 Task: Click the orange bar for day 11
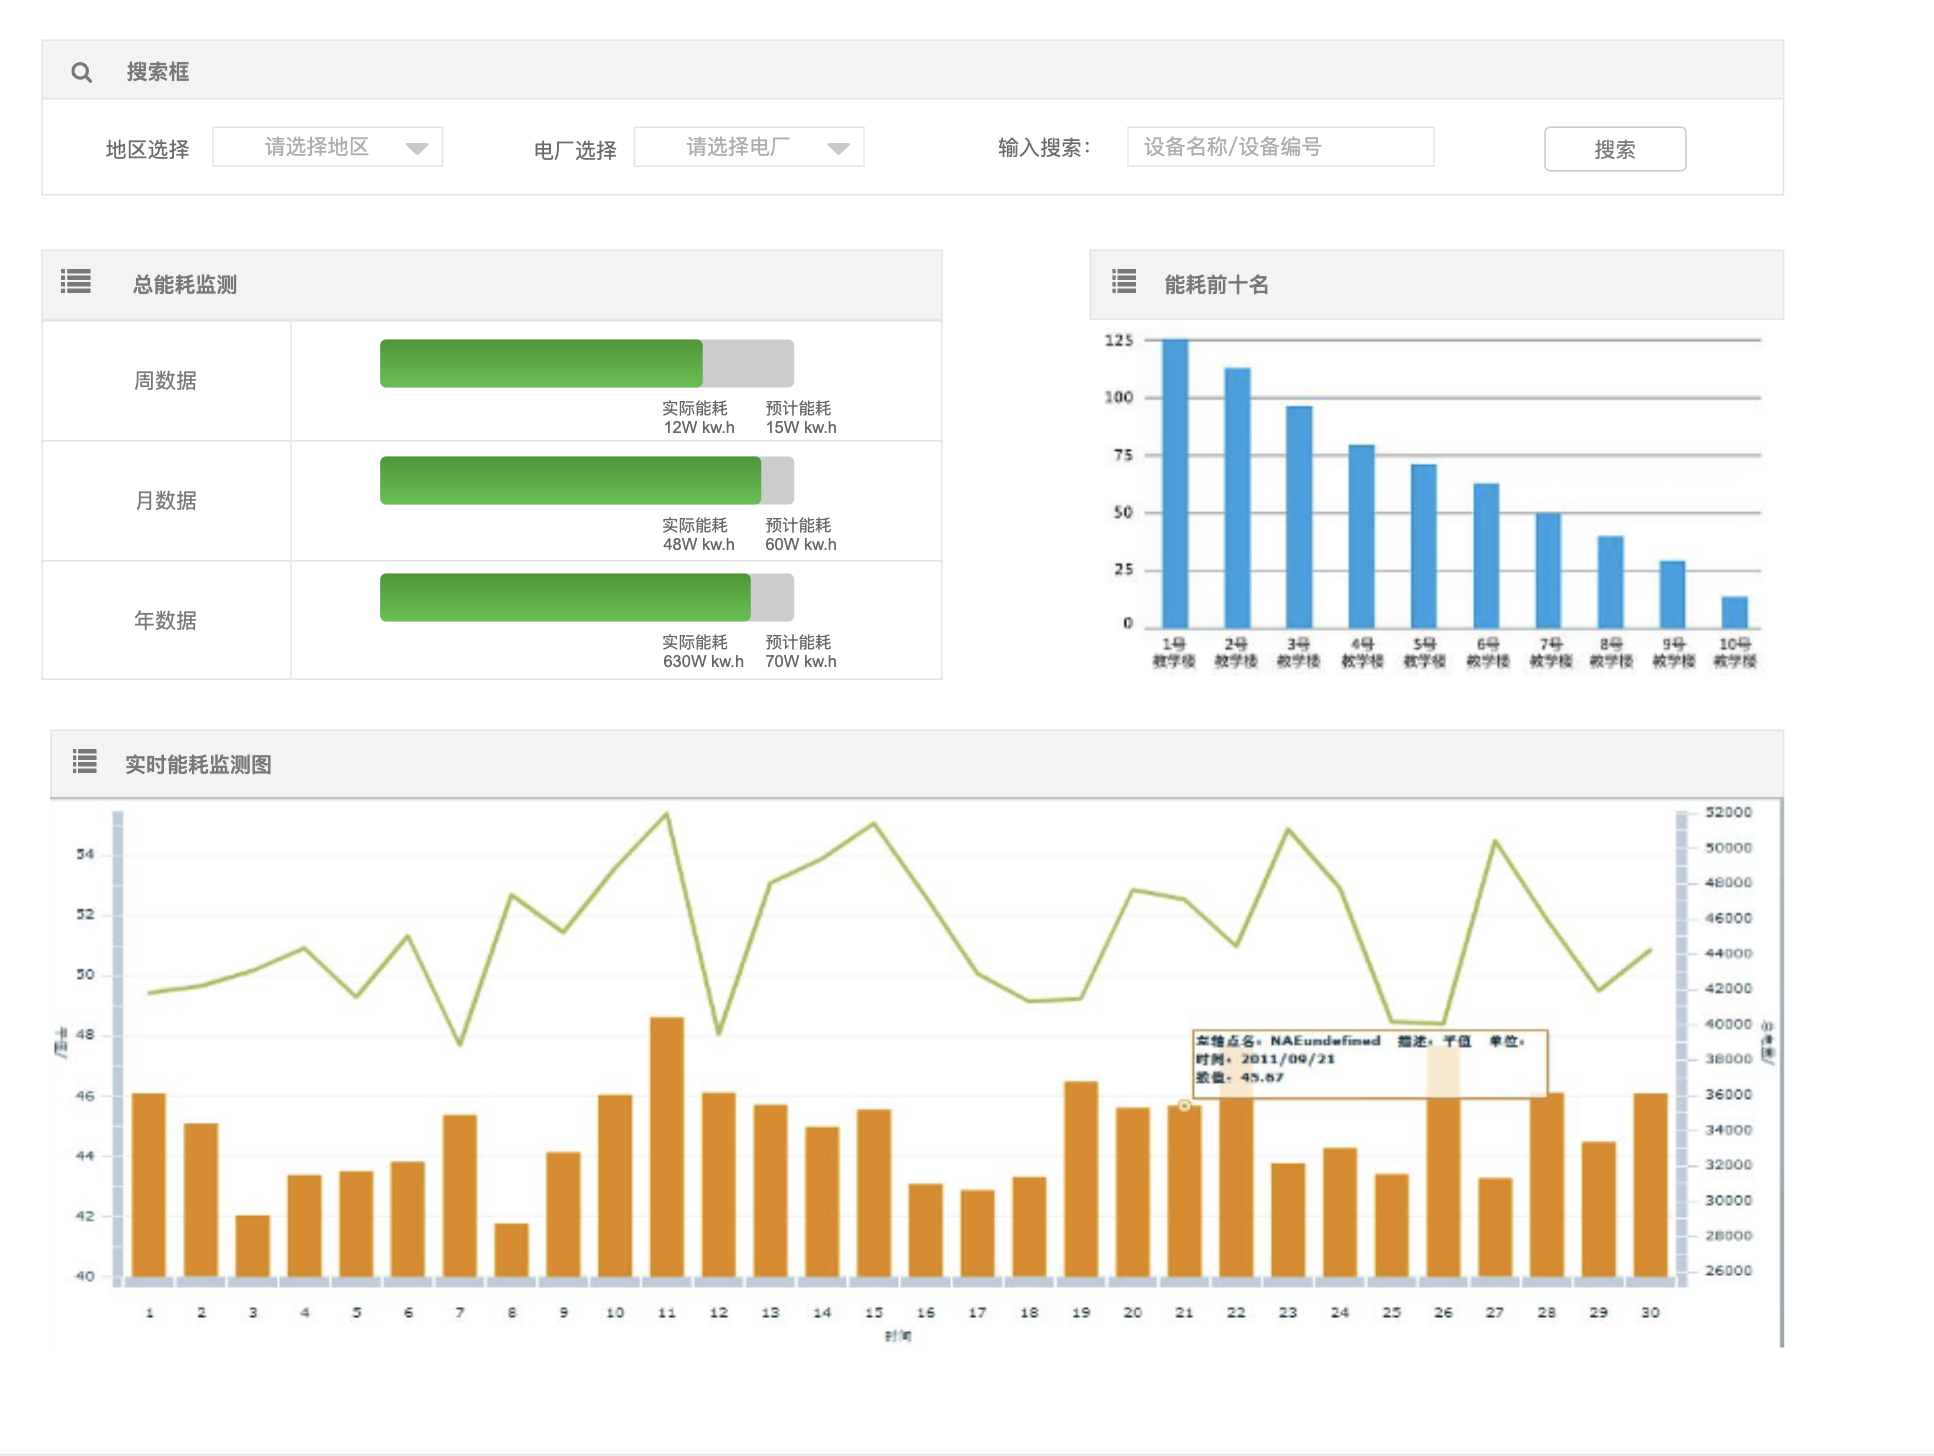click(x=667, y=1146)
